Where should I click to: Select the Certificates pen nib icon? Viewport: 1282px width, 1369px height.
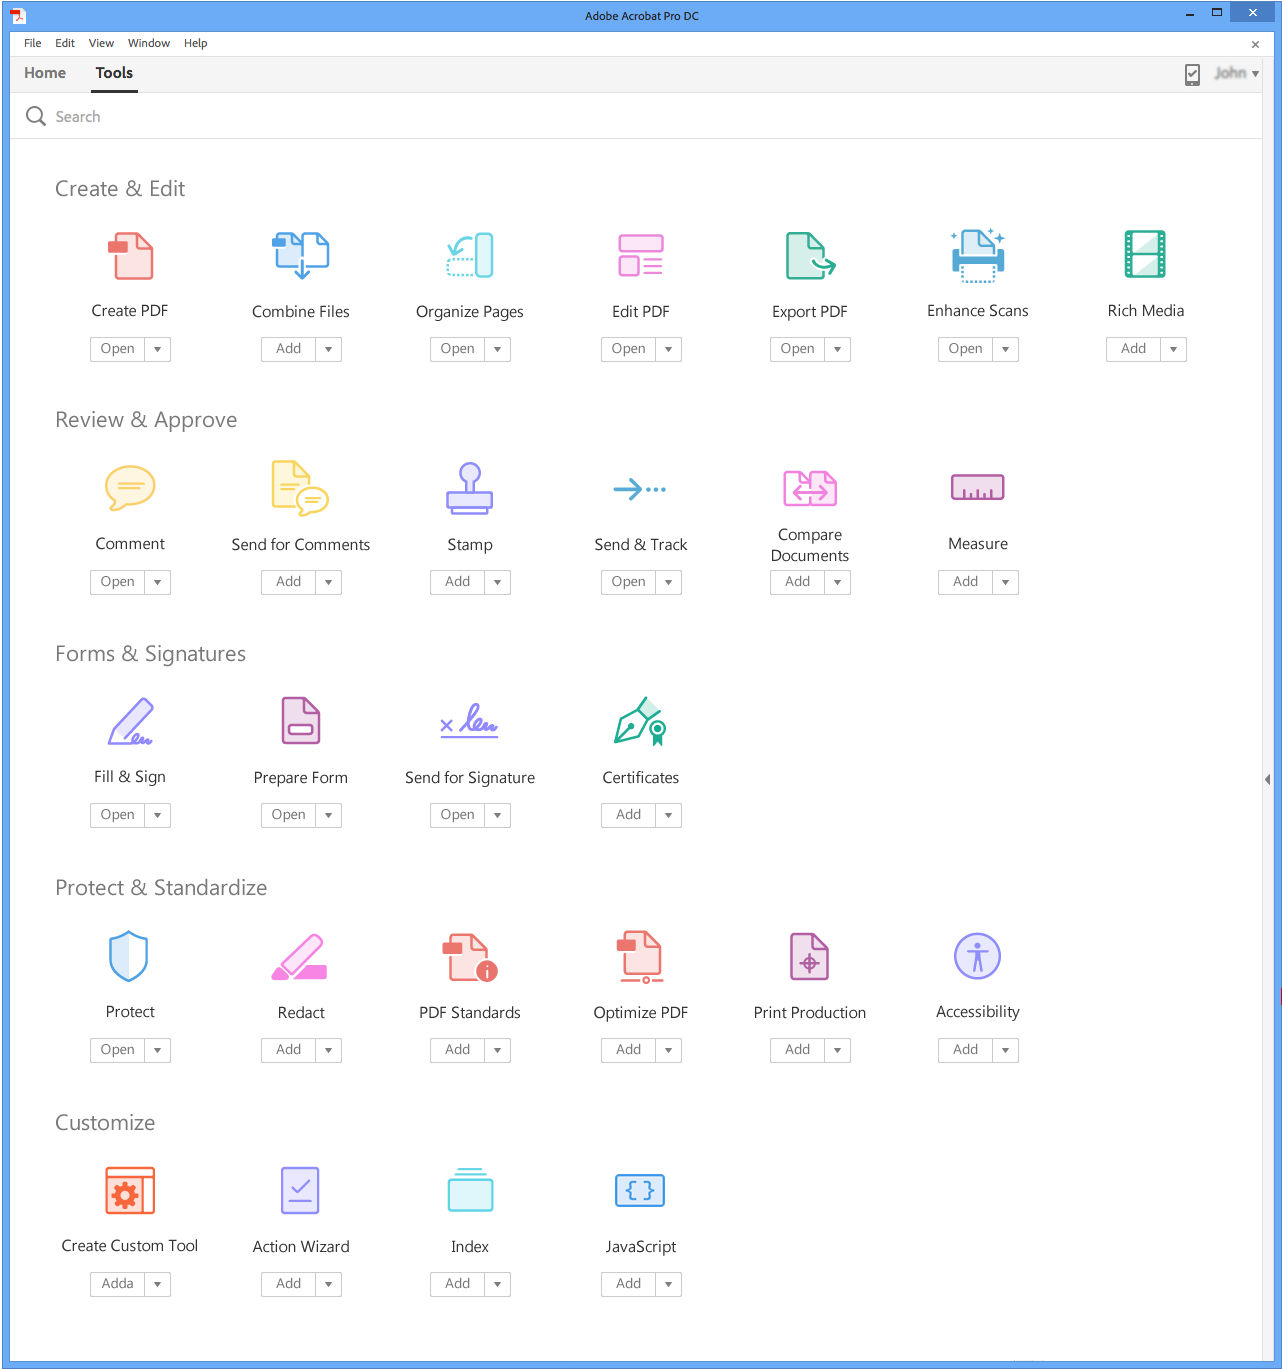pos(641,722)
